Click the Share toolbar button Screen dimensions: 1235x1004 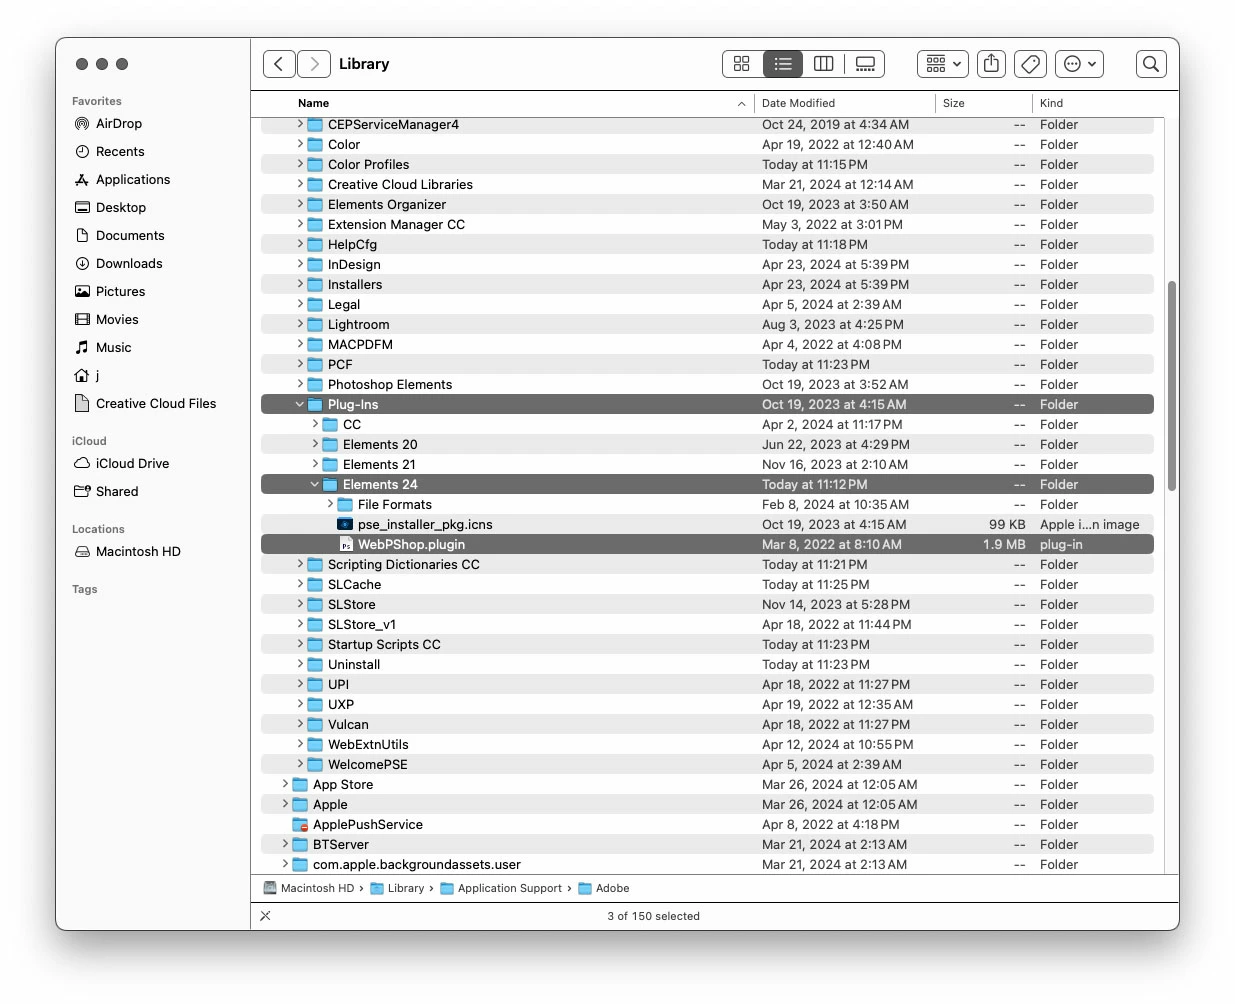pos(991,64)
